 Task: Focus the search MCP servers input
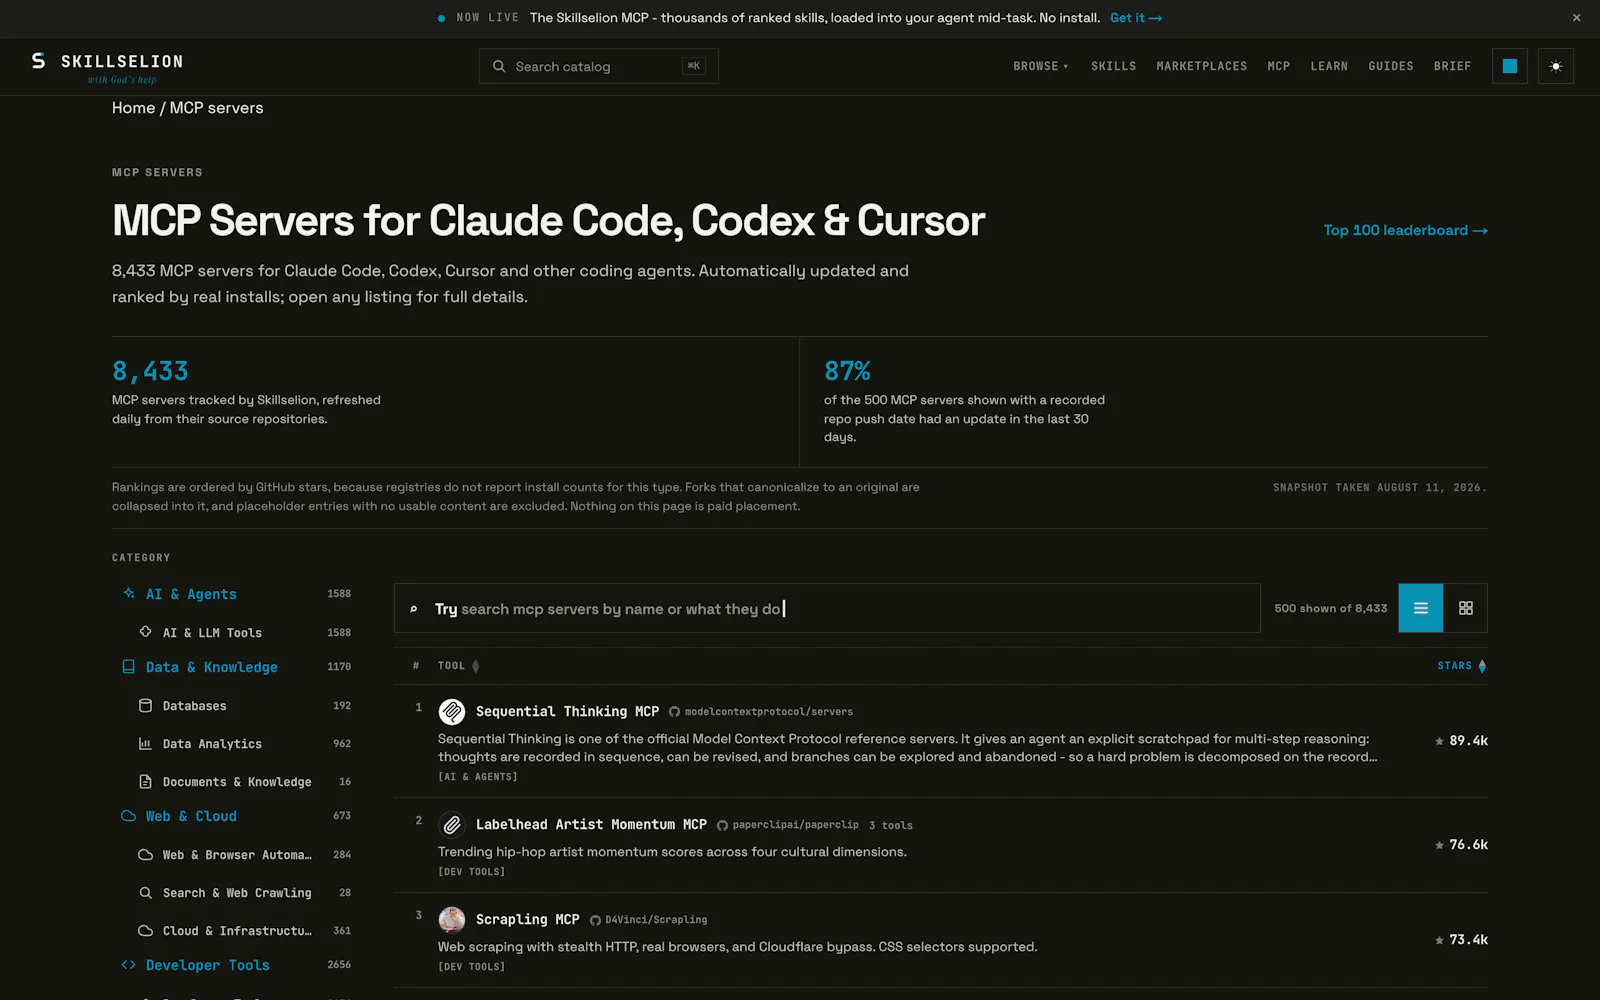pos(827,608)
